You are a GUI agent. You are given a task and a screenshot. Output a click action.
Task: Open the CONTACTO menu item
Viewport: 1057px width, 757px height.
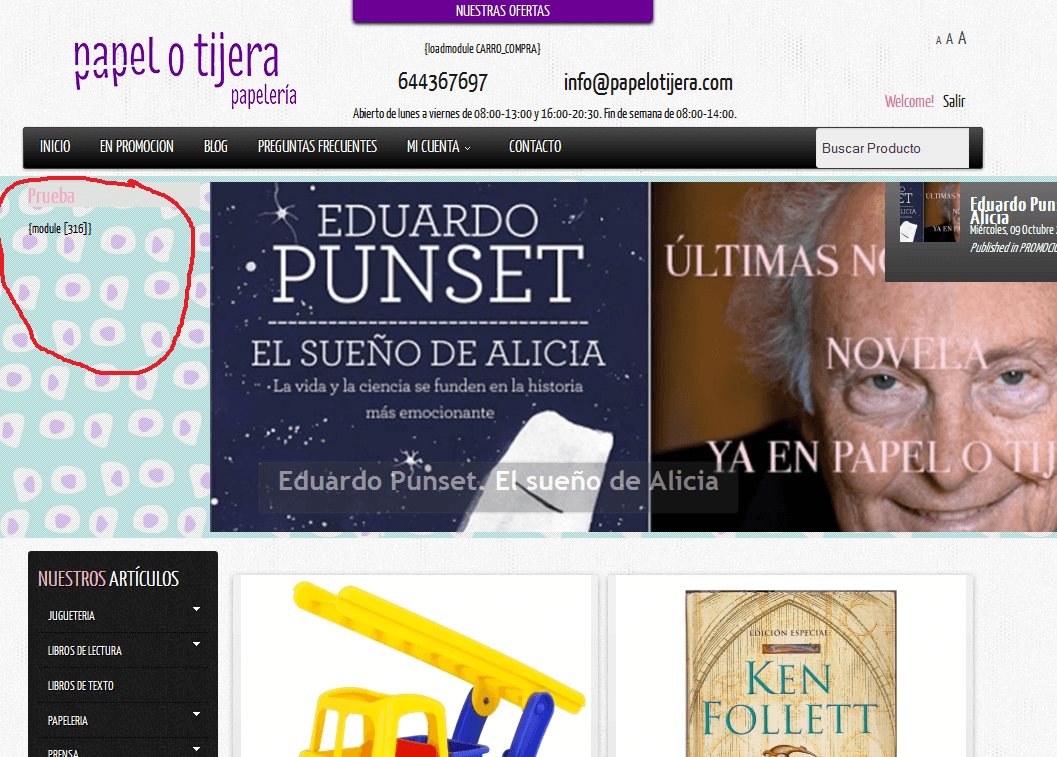535,146
